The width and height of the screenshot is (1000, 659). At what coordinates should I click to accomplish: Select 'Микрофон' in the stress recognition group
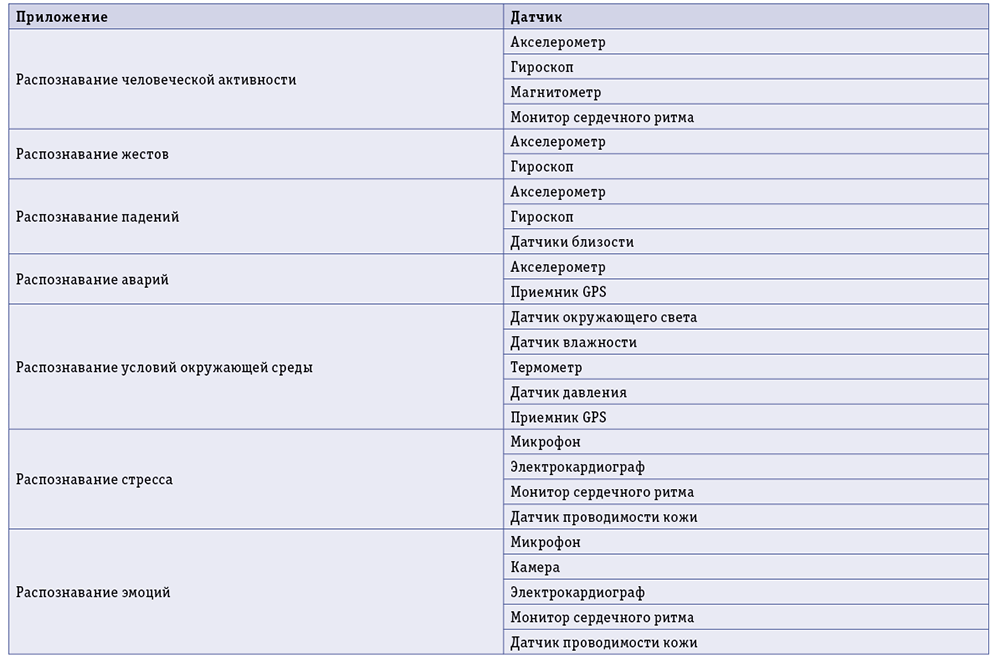click(746, 442)
